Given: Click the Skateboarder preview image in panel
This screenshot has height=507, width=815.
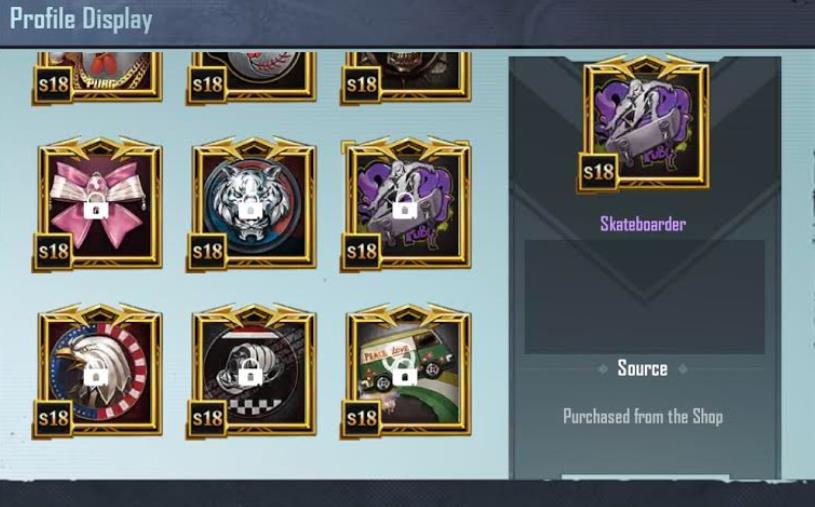Looking at the screenshot, I should [x=643, y=124].
